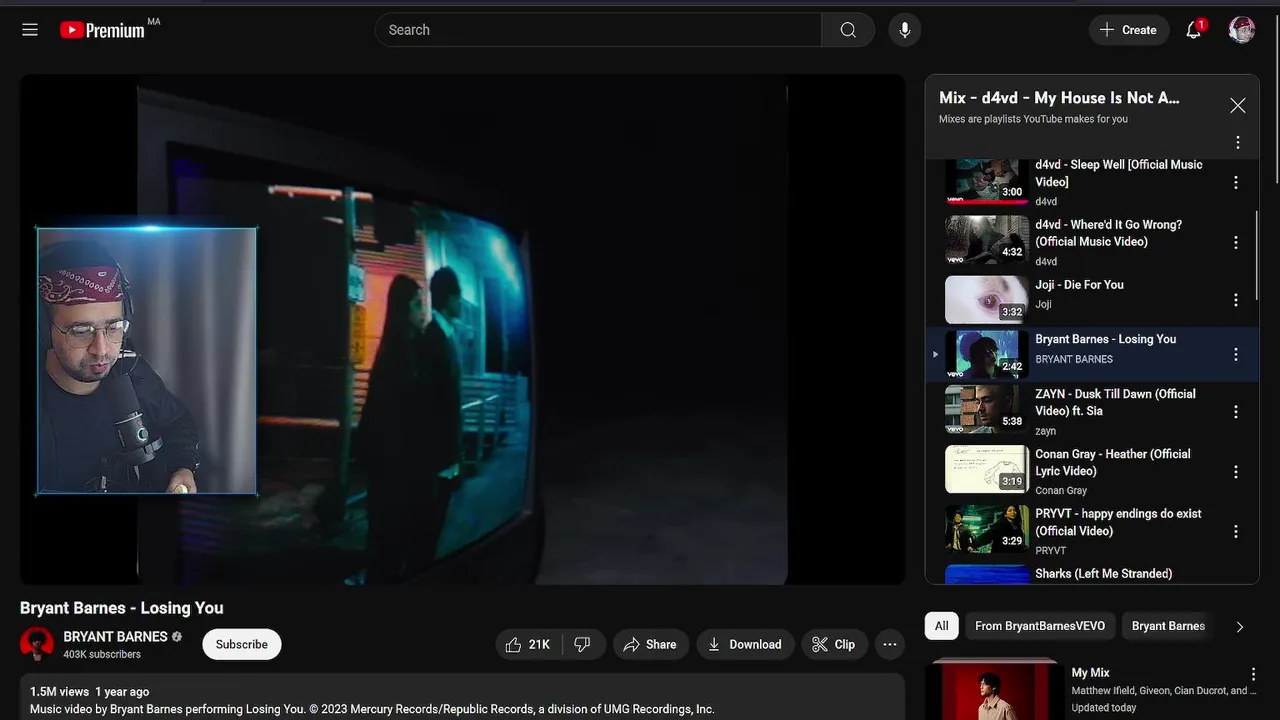Viewport: 1280px width, 720px height.
Task: Select From BryantBarnesVEVO chip
Action: (x=1040, y=626)
